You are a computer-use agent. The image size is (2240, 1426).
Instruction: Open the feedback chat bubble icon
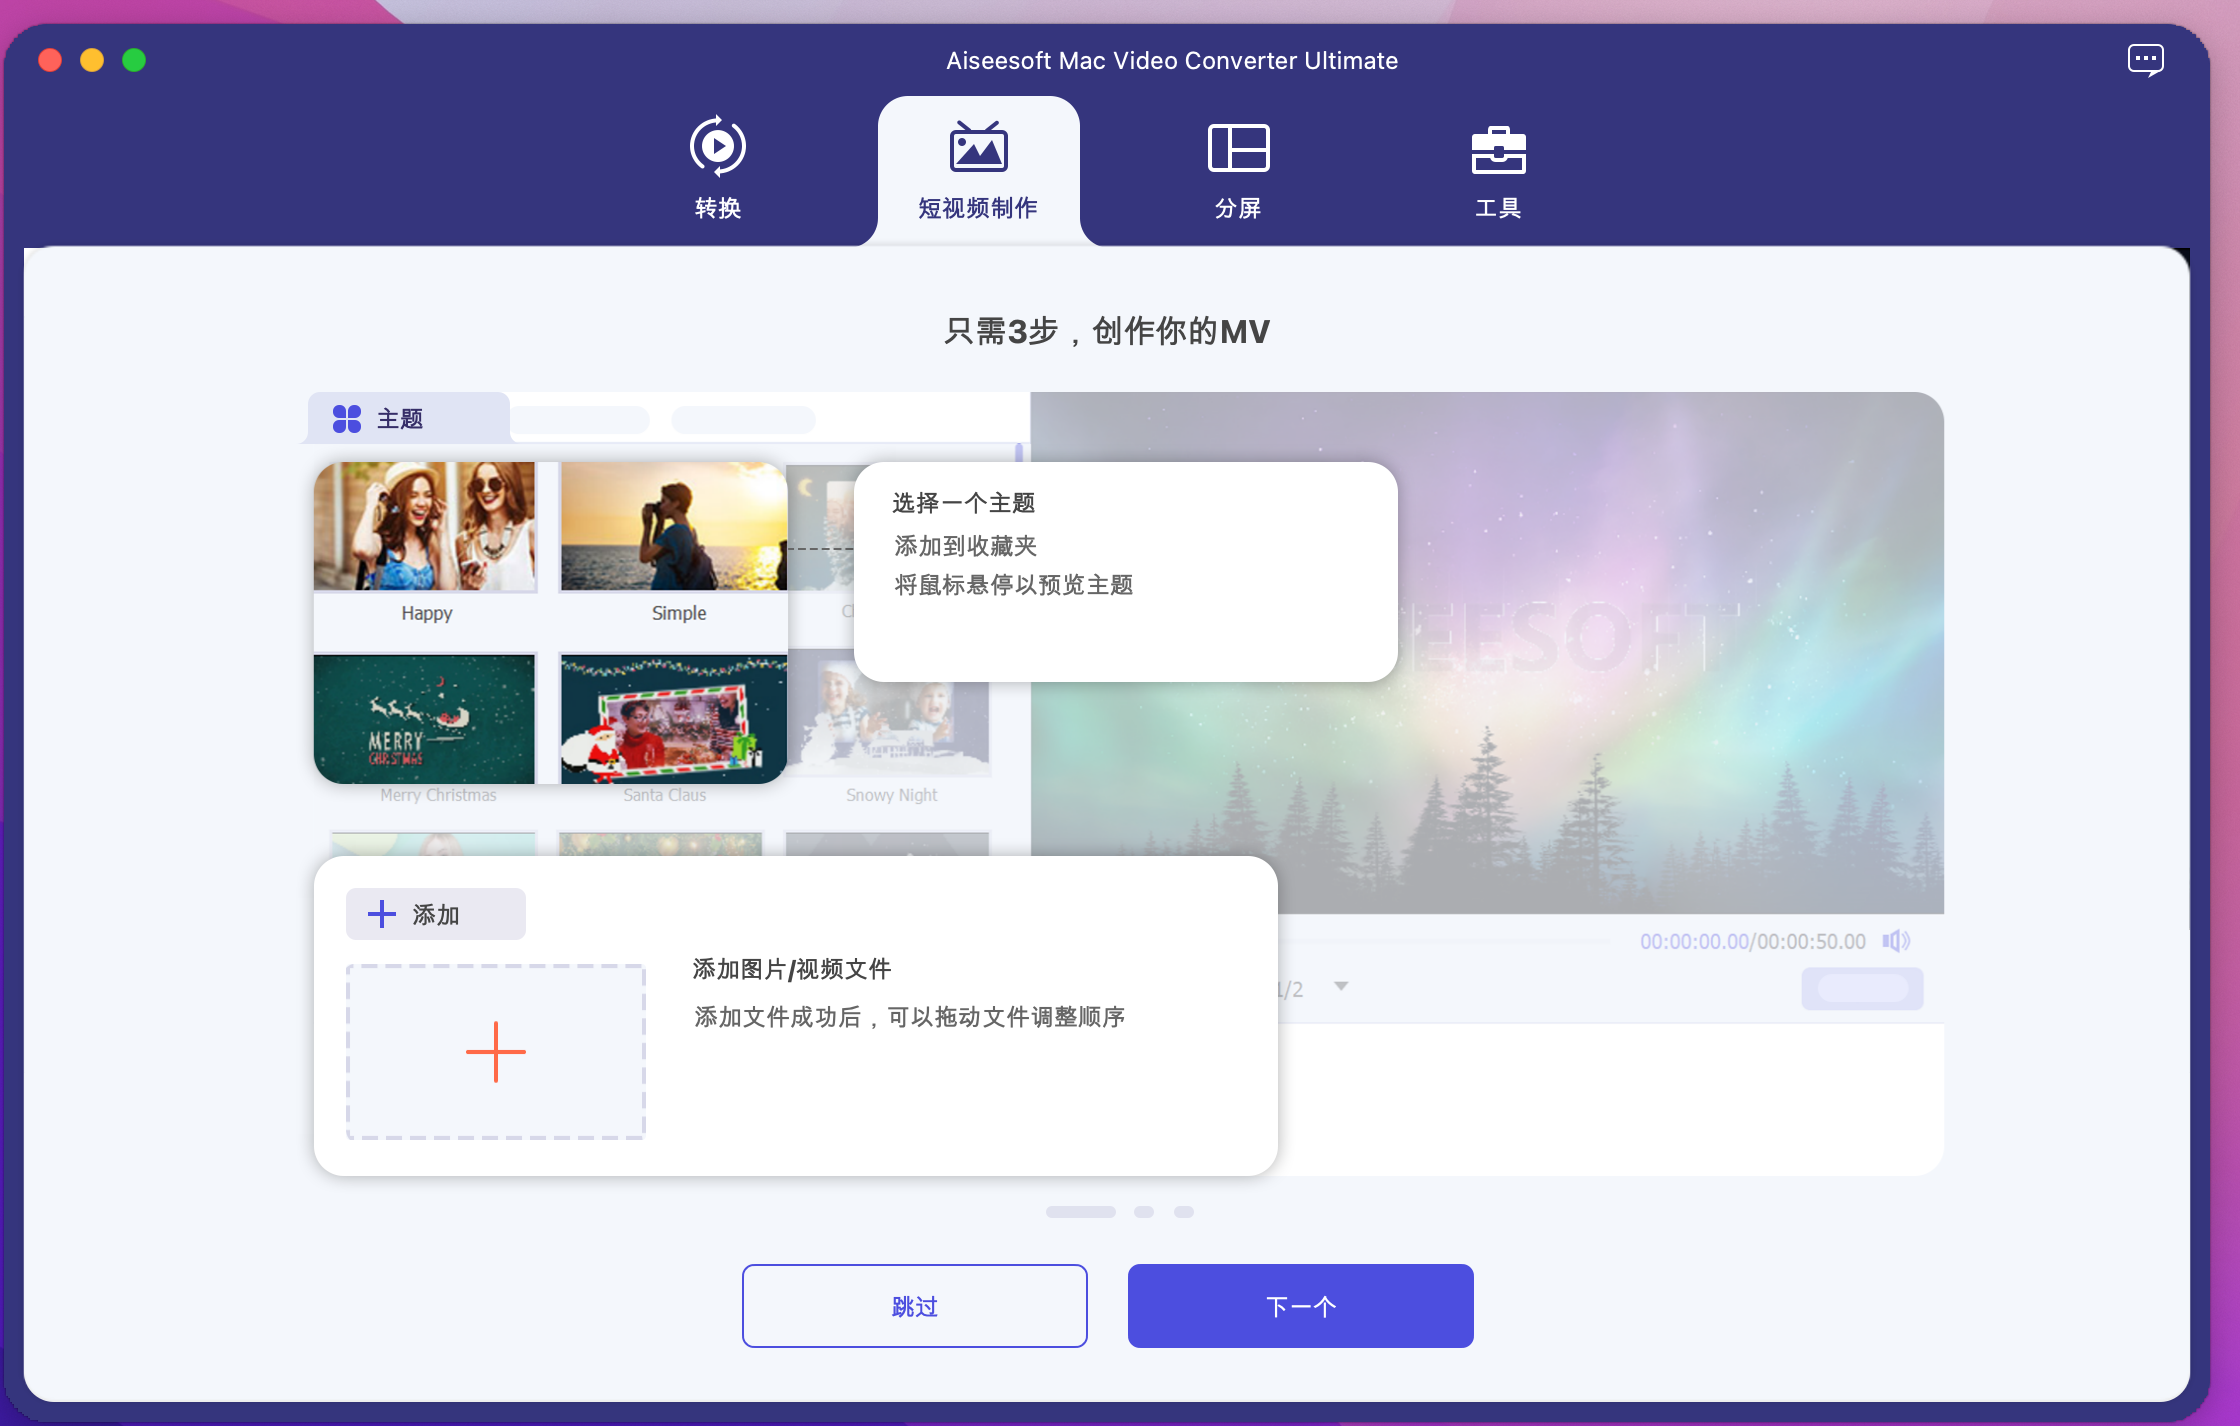[x=2145, y=60]
